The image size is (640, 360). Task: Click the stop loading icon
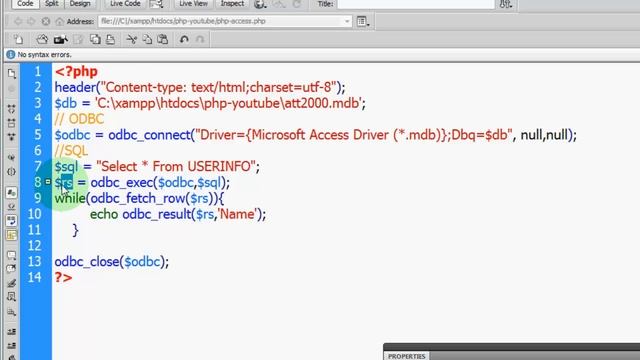pyautogui.click(x=45, y=21)
